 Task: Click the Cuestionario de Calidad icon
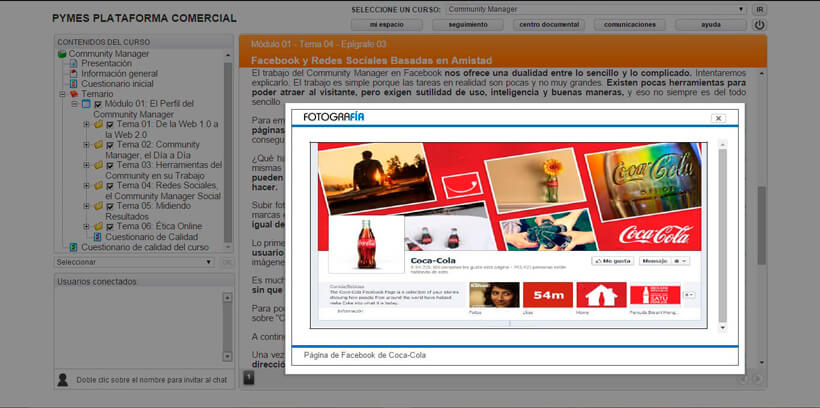pos(97,237)
